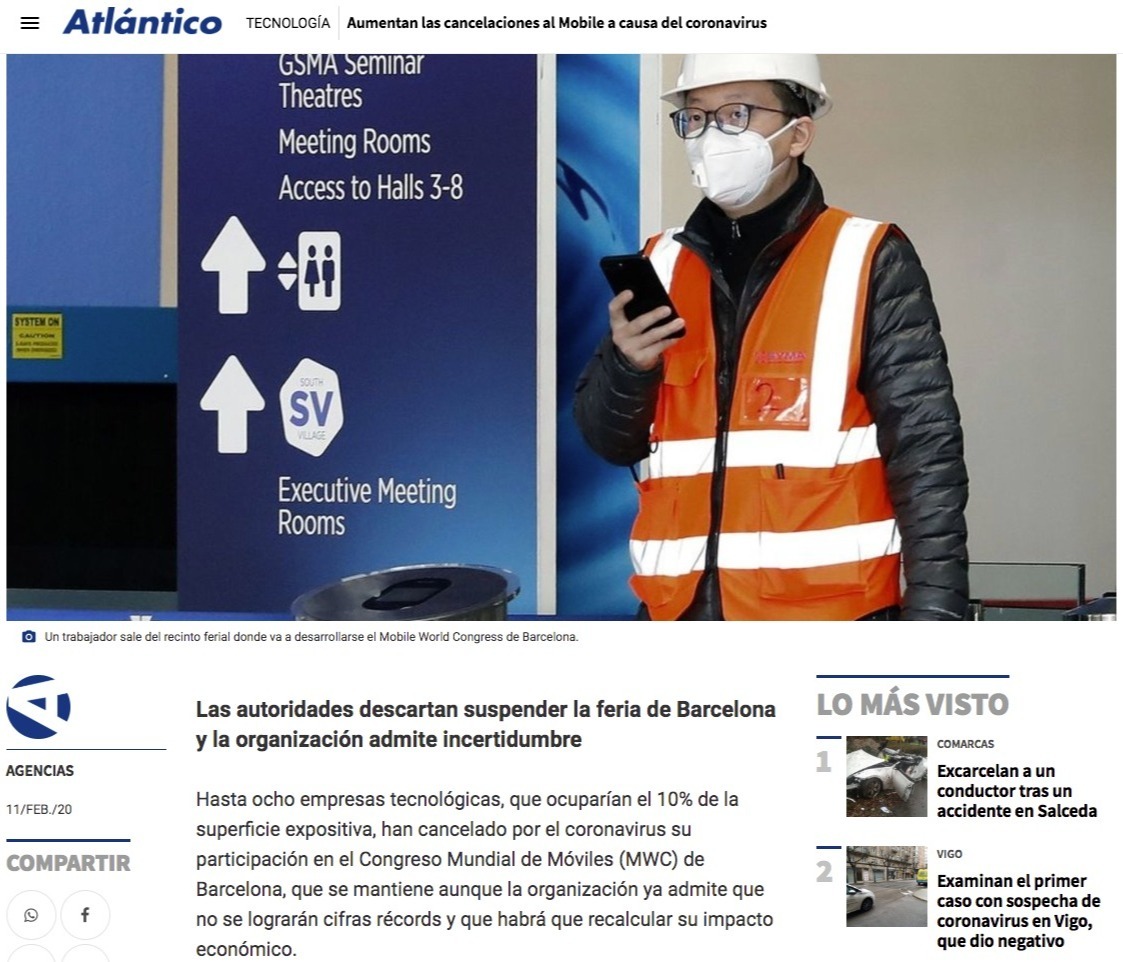
Task: Open the TECNOLOGÍA section
Action: tap(288, 22)
